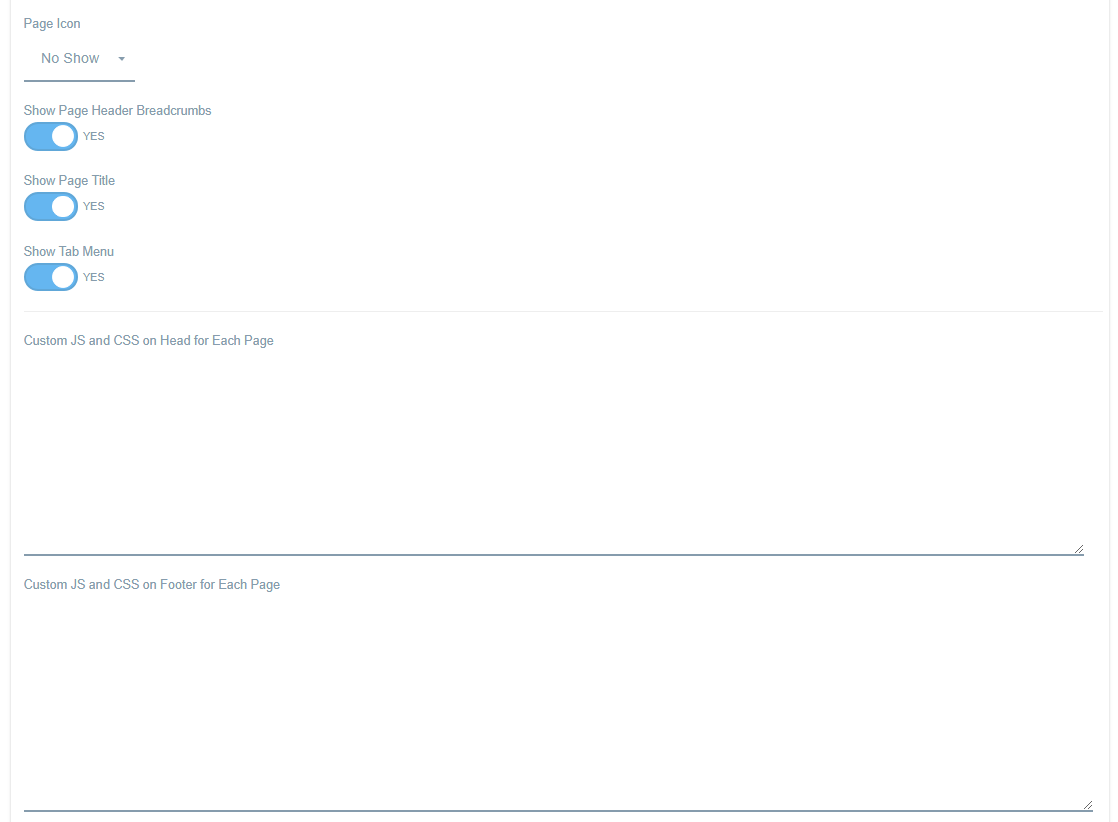The height and width of the screenshot is (822, 1118).
Task: Click the Show Tab Menu label
Action: (x=68, y=252)
